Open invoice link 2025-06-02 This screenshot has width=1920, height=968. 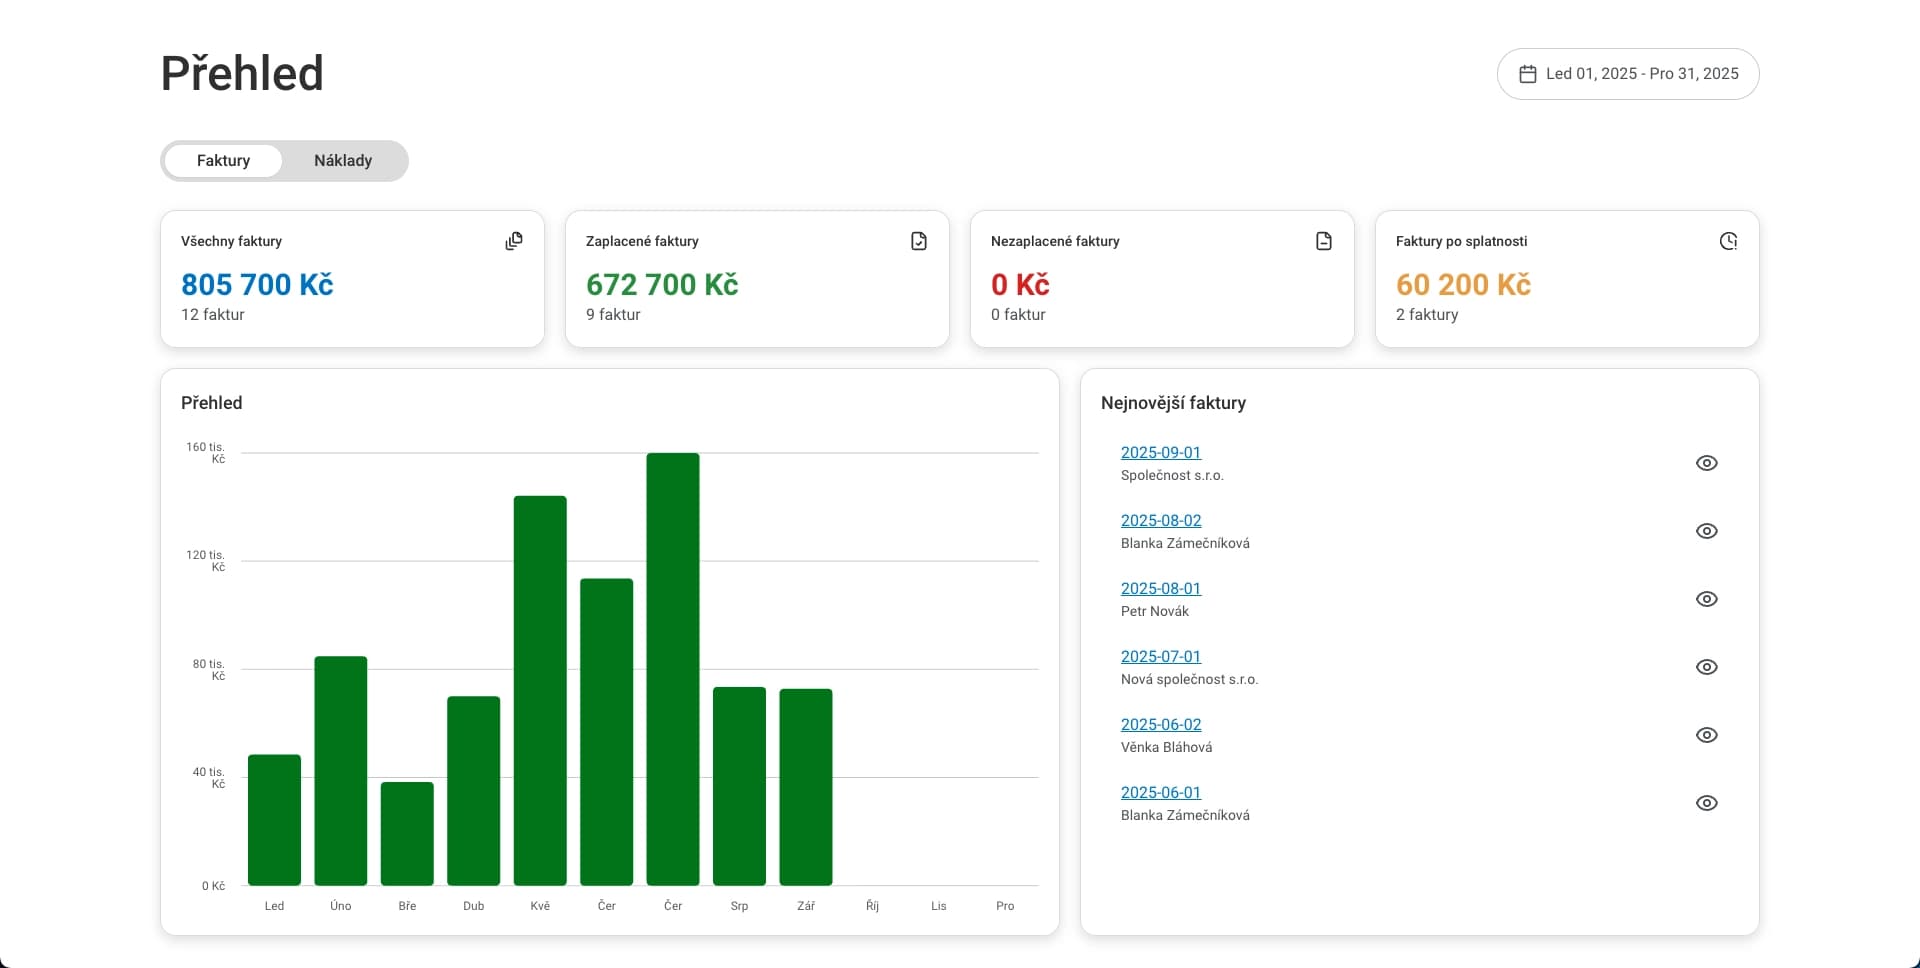1160,724
